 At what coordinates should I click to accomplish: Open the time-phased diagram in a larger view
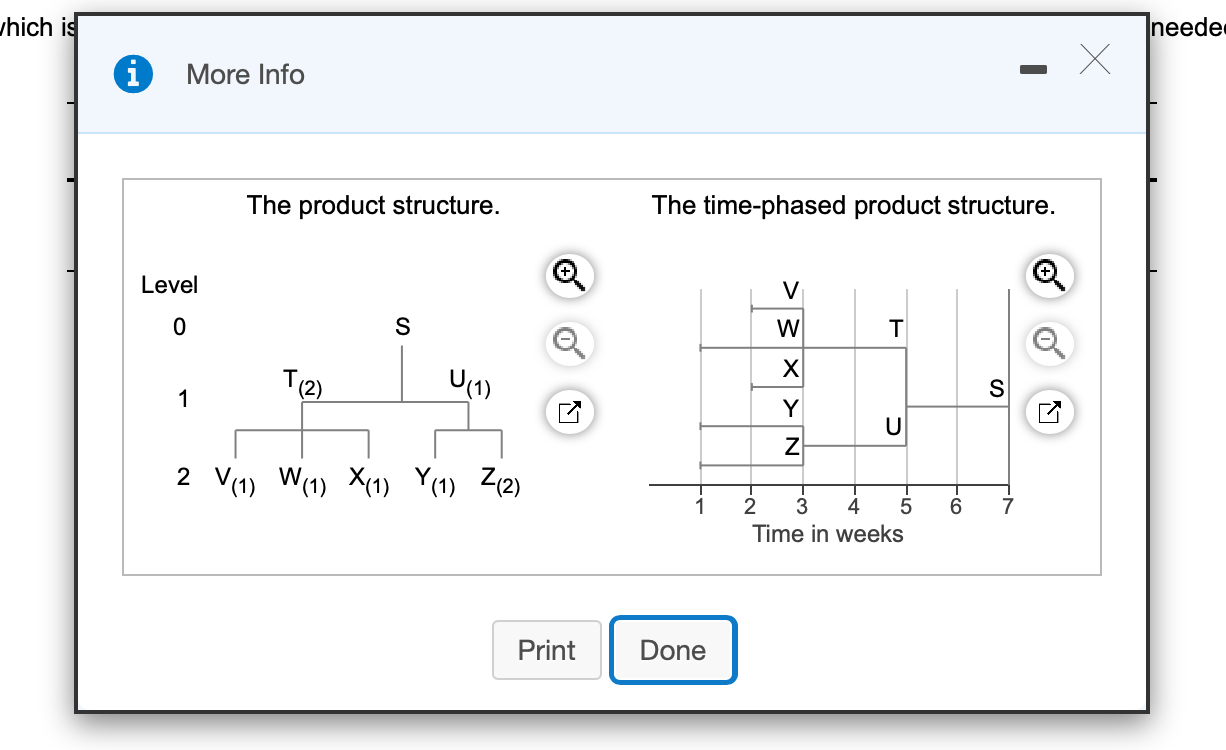point(1048,412)
